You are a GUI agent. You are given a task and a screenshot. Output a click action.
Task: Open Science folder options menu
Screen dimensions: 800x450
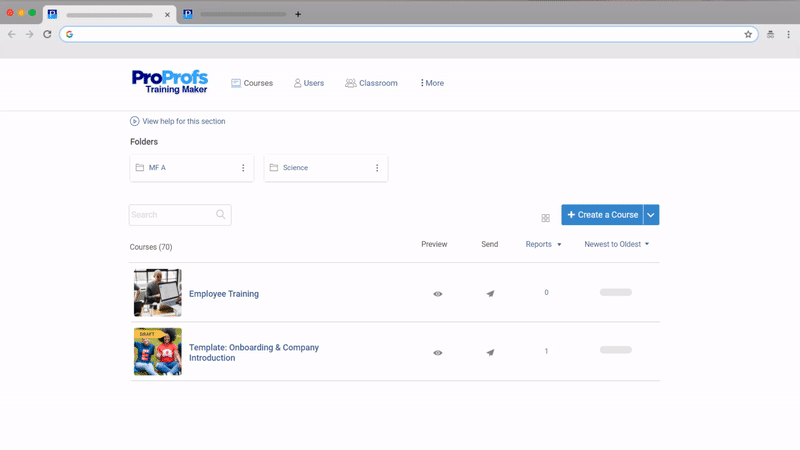(377, 168)
